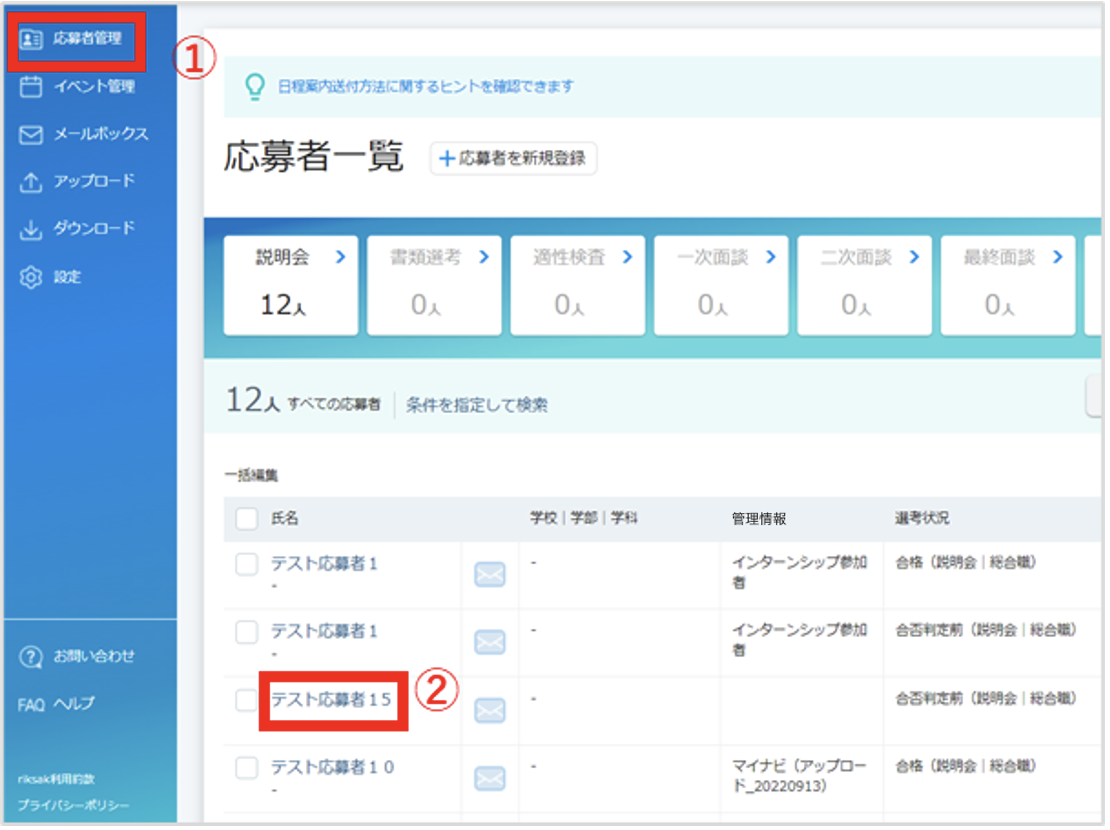
Task: Click mail icon for テスト応募者１０
Action: pos(489,778)
